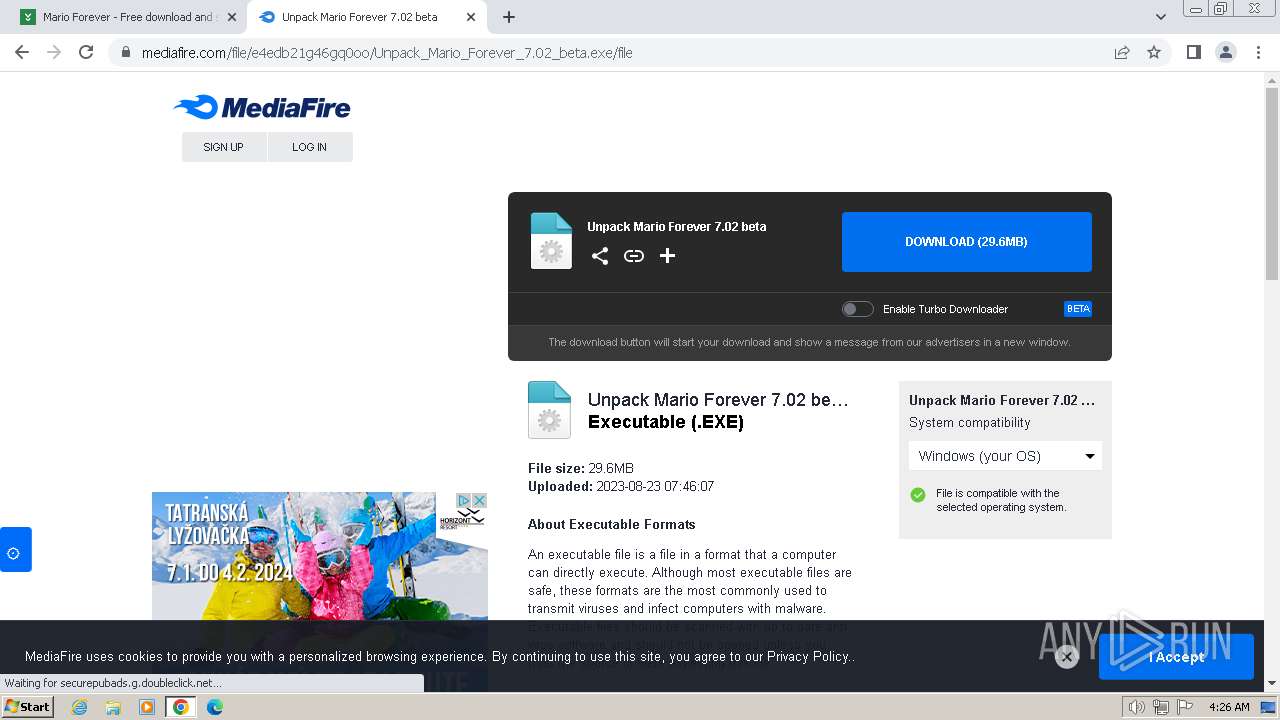
Task: Click the volume tray icon
Action: 1137,707
